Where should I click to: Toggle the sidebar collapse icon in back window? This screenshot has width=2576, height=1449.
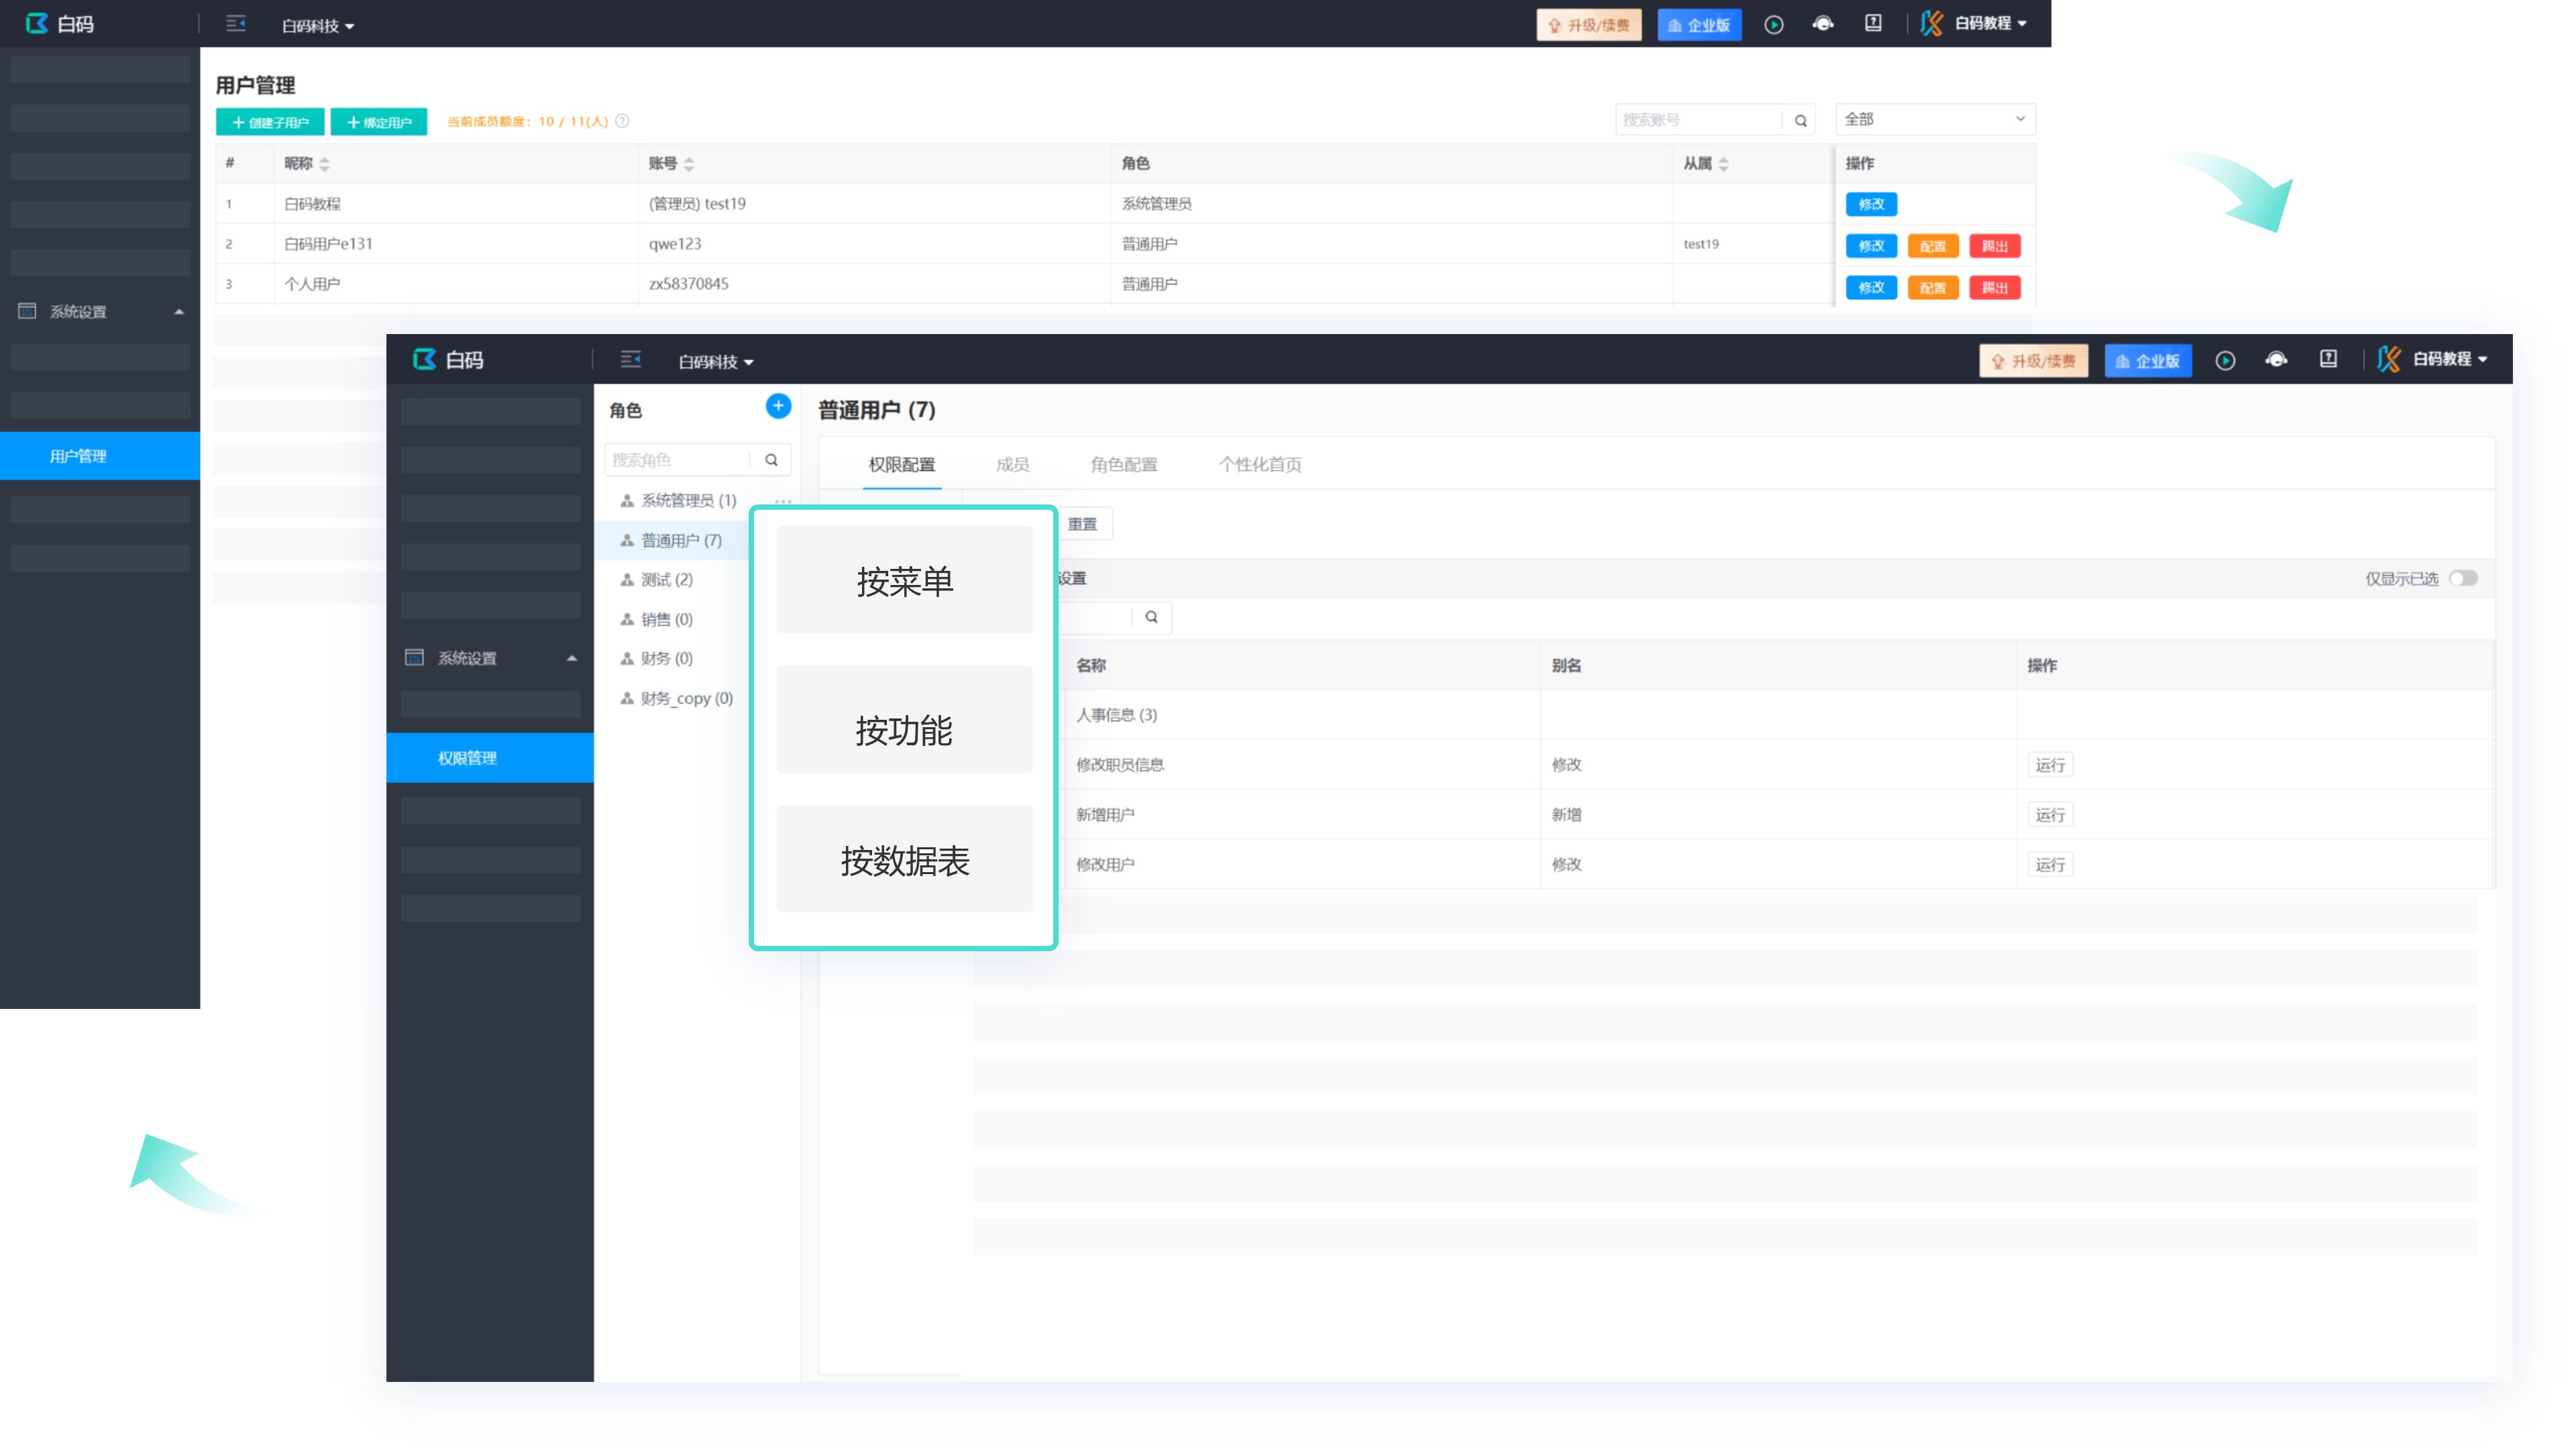(236, 23)
